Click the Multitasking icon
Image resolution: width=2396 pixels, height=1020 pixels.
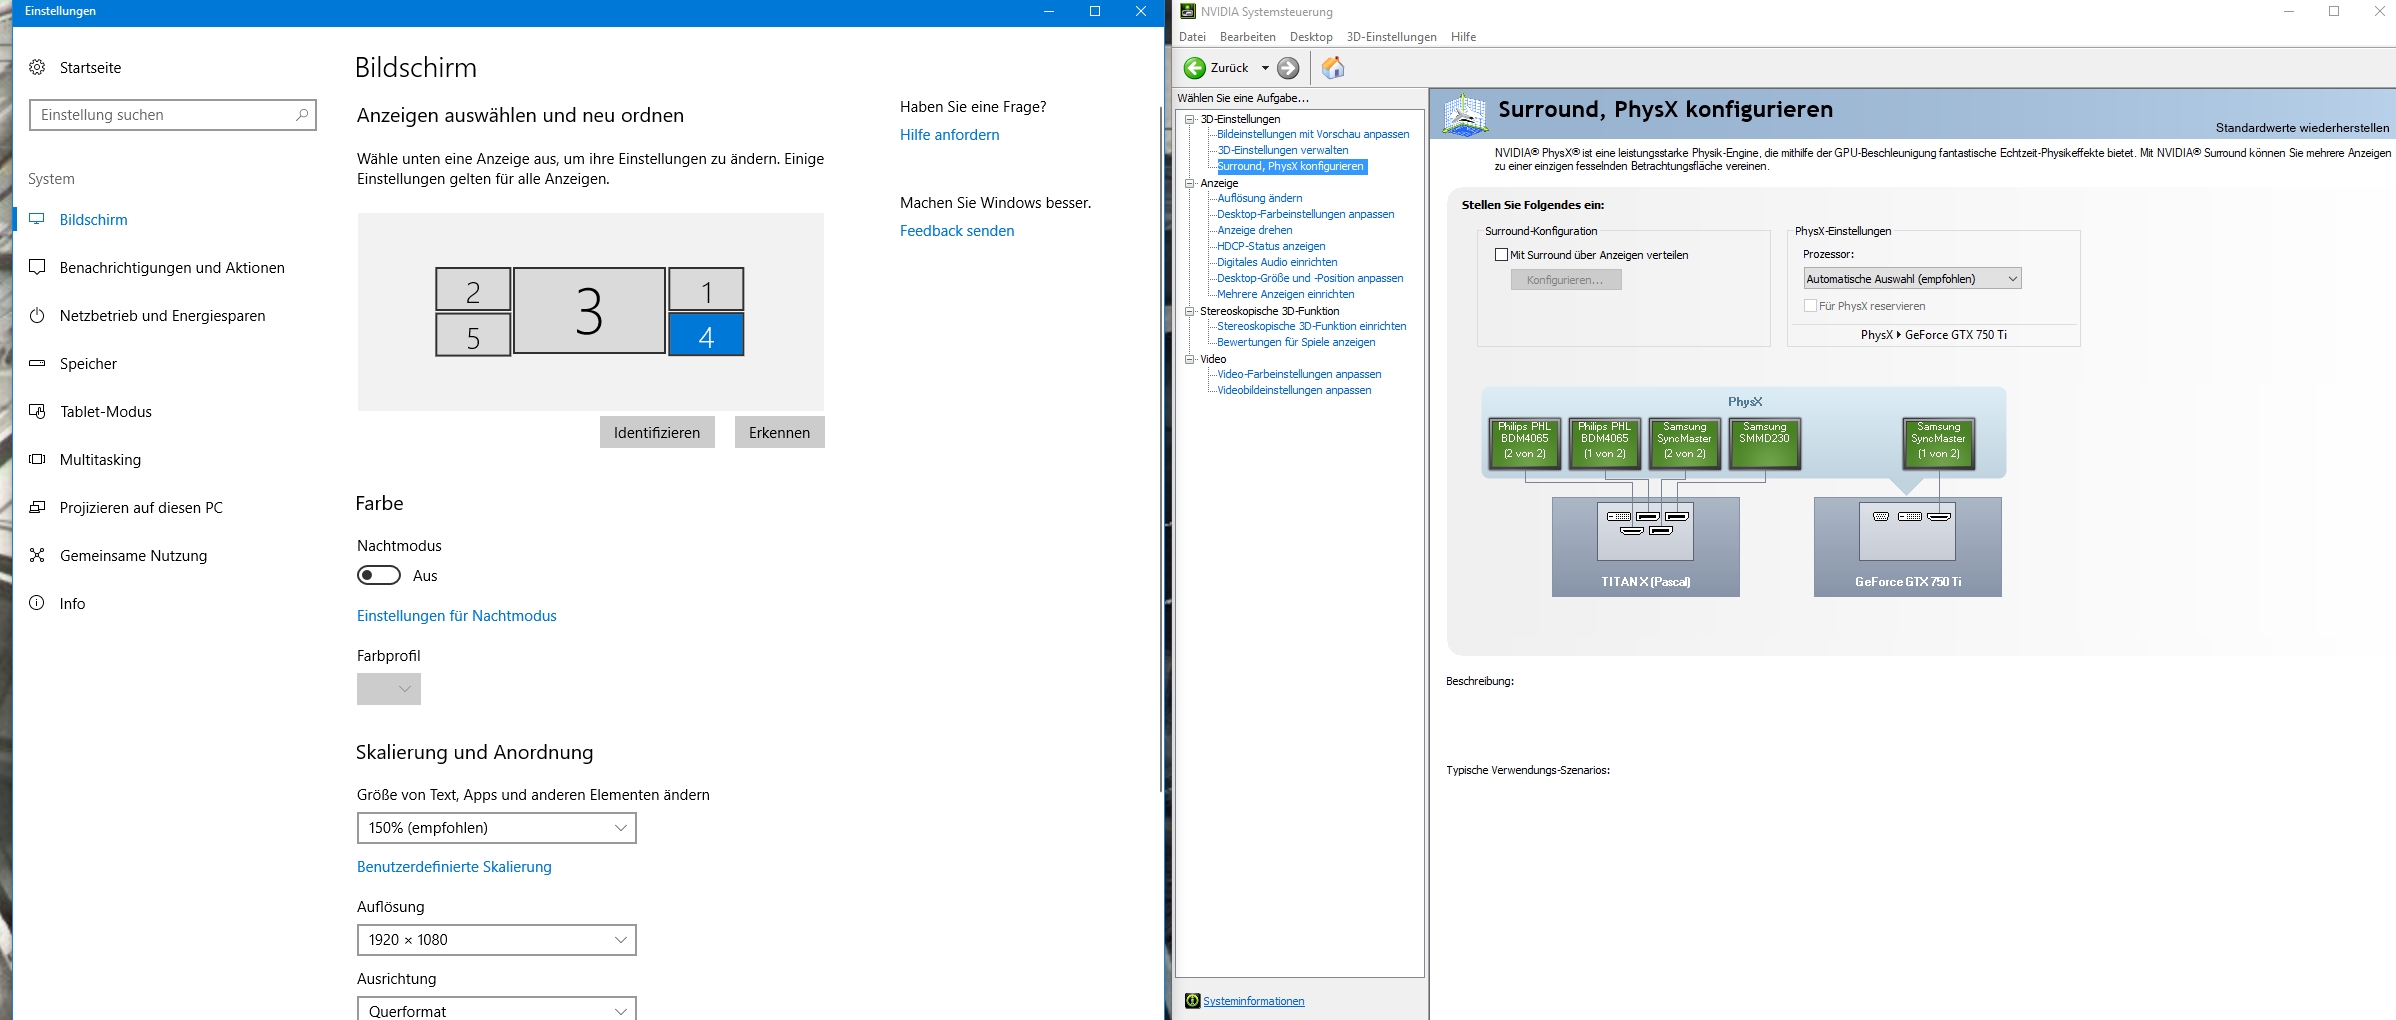37,459
